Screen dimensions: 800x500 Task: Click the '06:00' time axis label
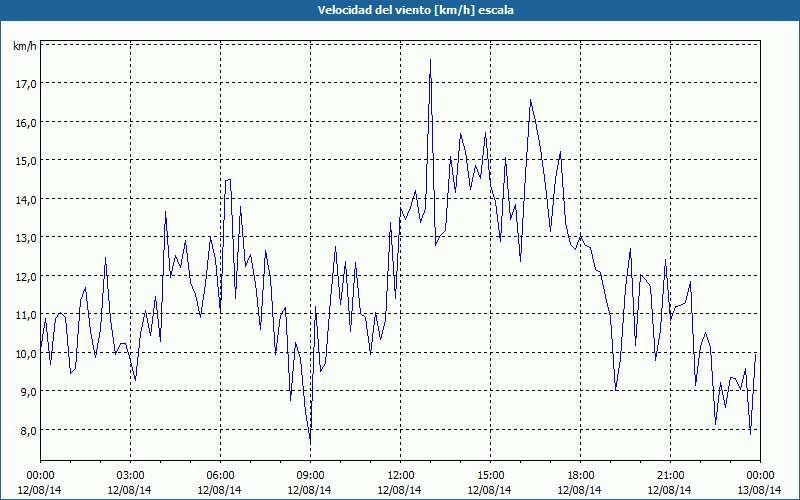[x=220, y=476]
